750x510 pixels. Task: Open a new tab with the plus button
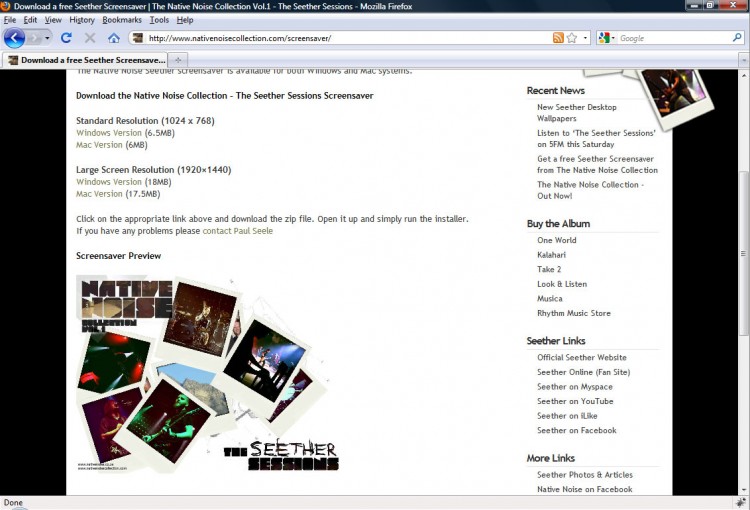tap(178, 60)
